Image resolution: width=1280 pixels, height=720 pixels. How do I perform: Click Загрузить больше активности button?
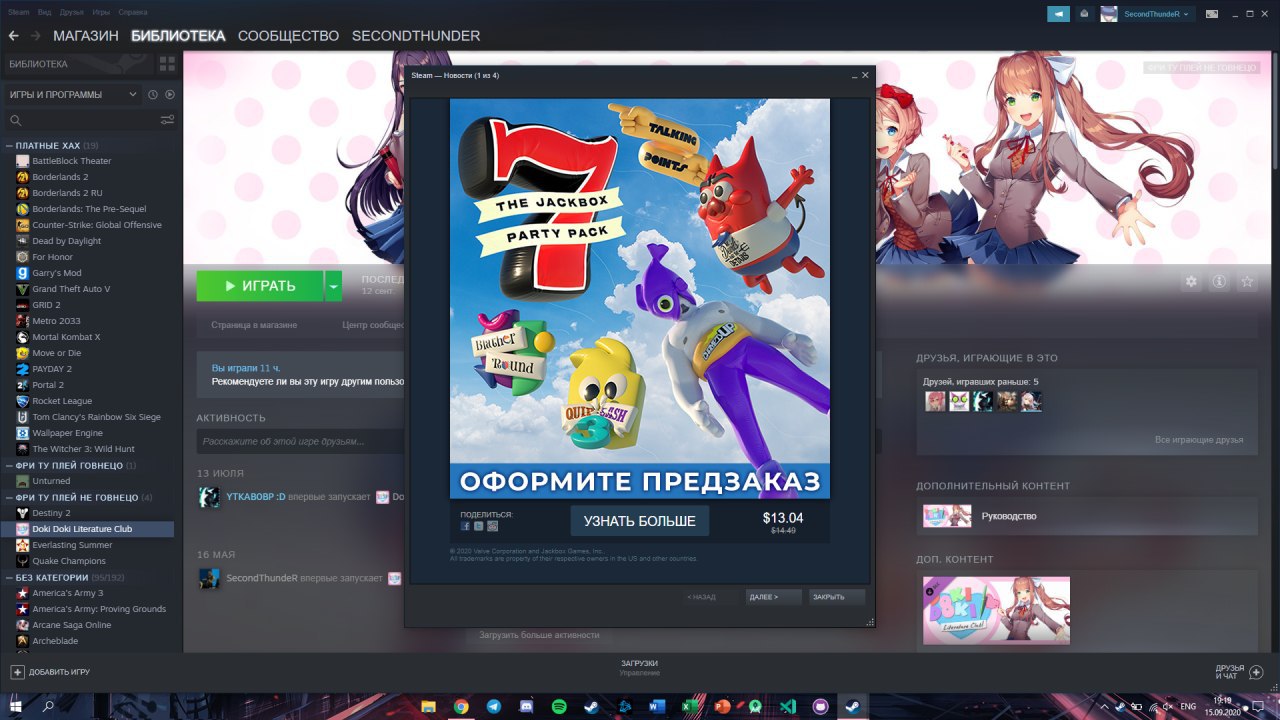coord(539,635)
